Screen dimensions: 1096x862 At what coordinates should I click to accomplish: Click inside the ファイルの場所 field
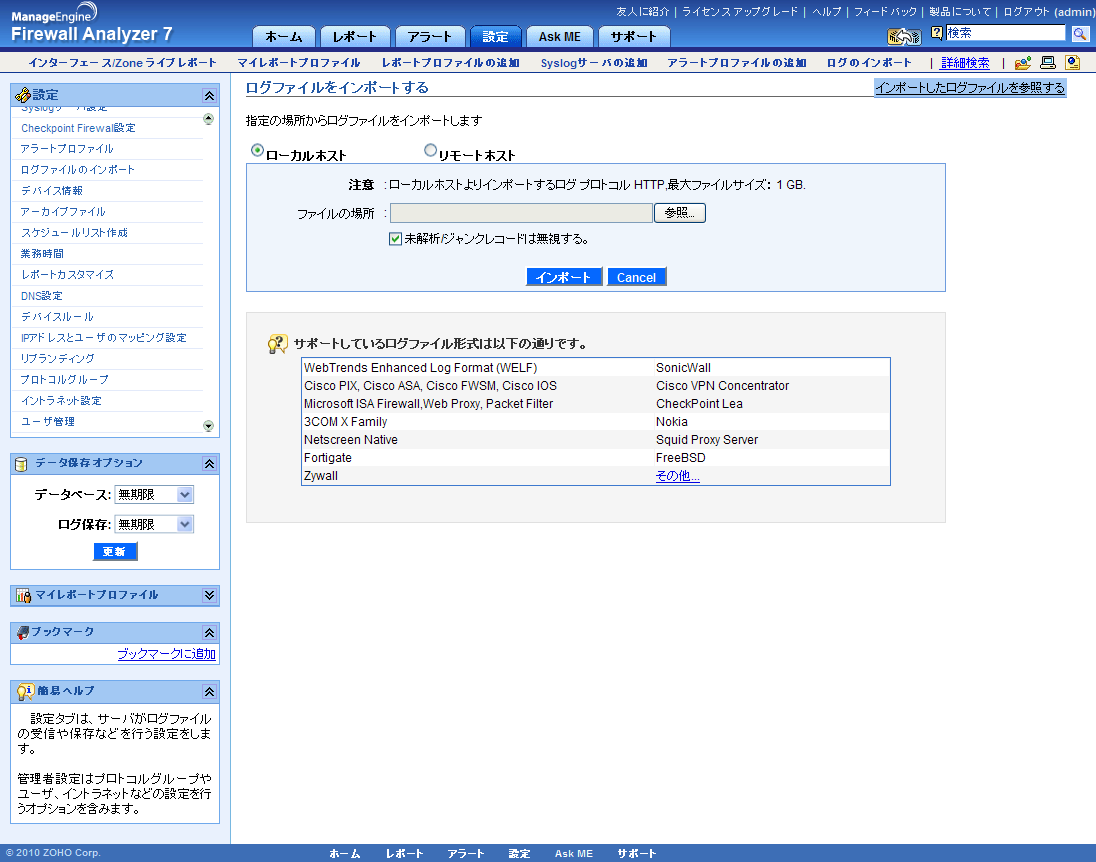click(x=521, y=213)
